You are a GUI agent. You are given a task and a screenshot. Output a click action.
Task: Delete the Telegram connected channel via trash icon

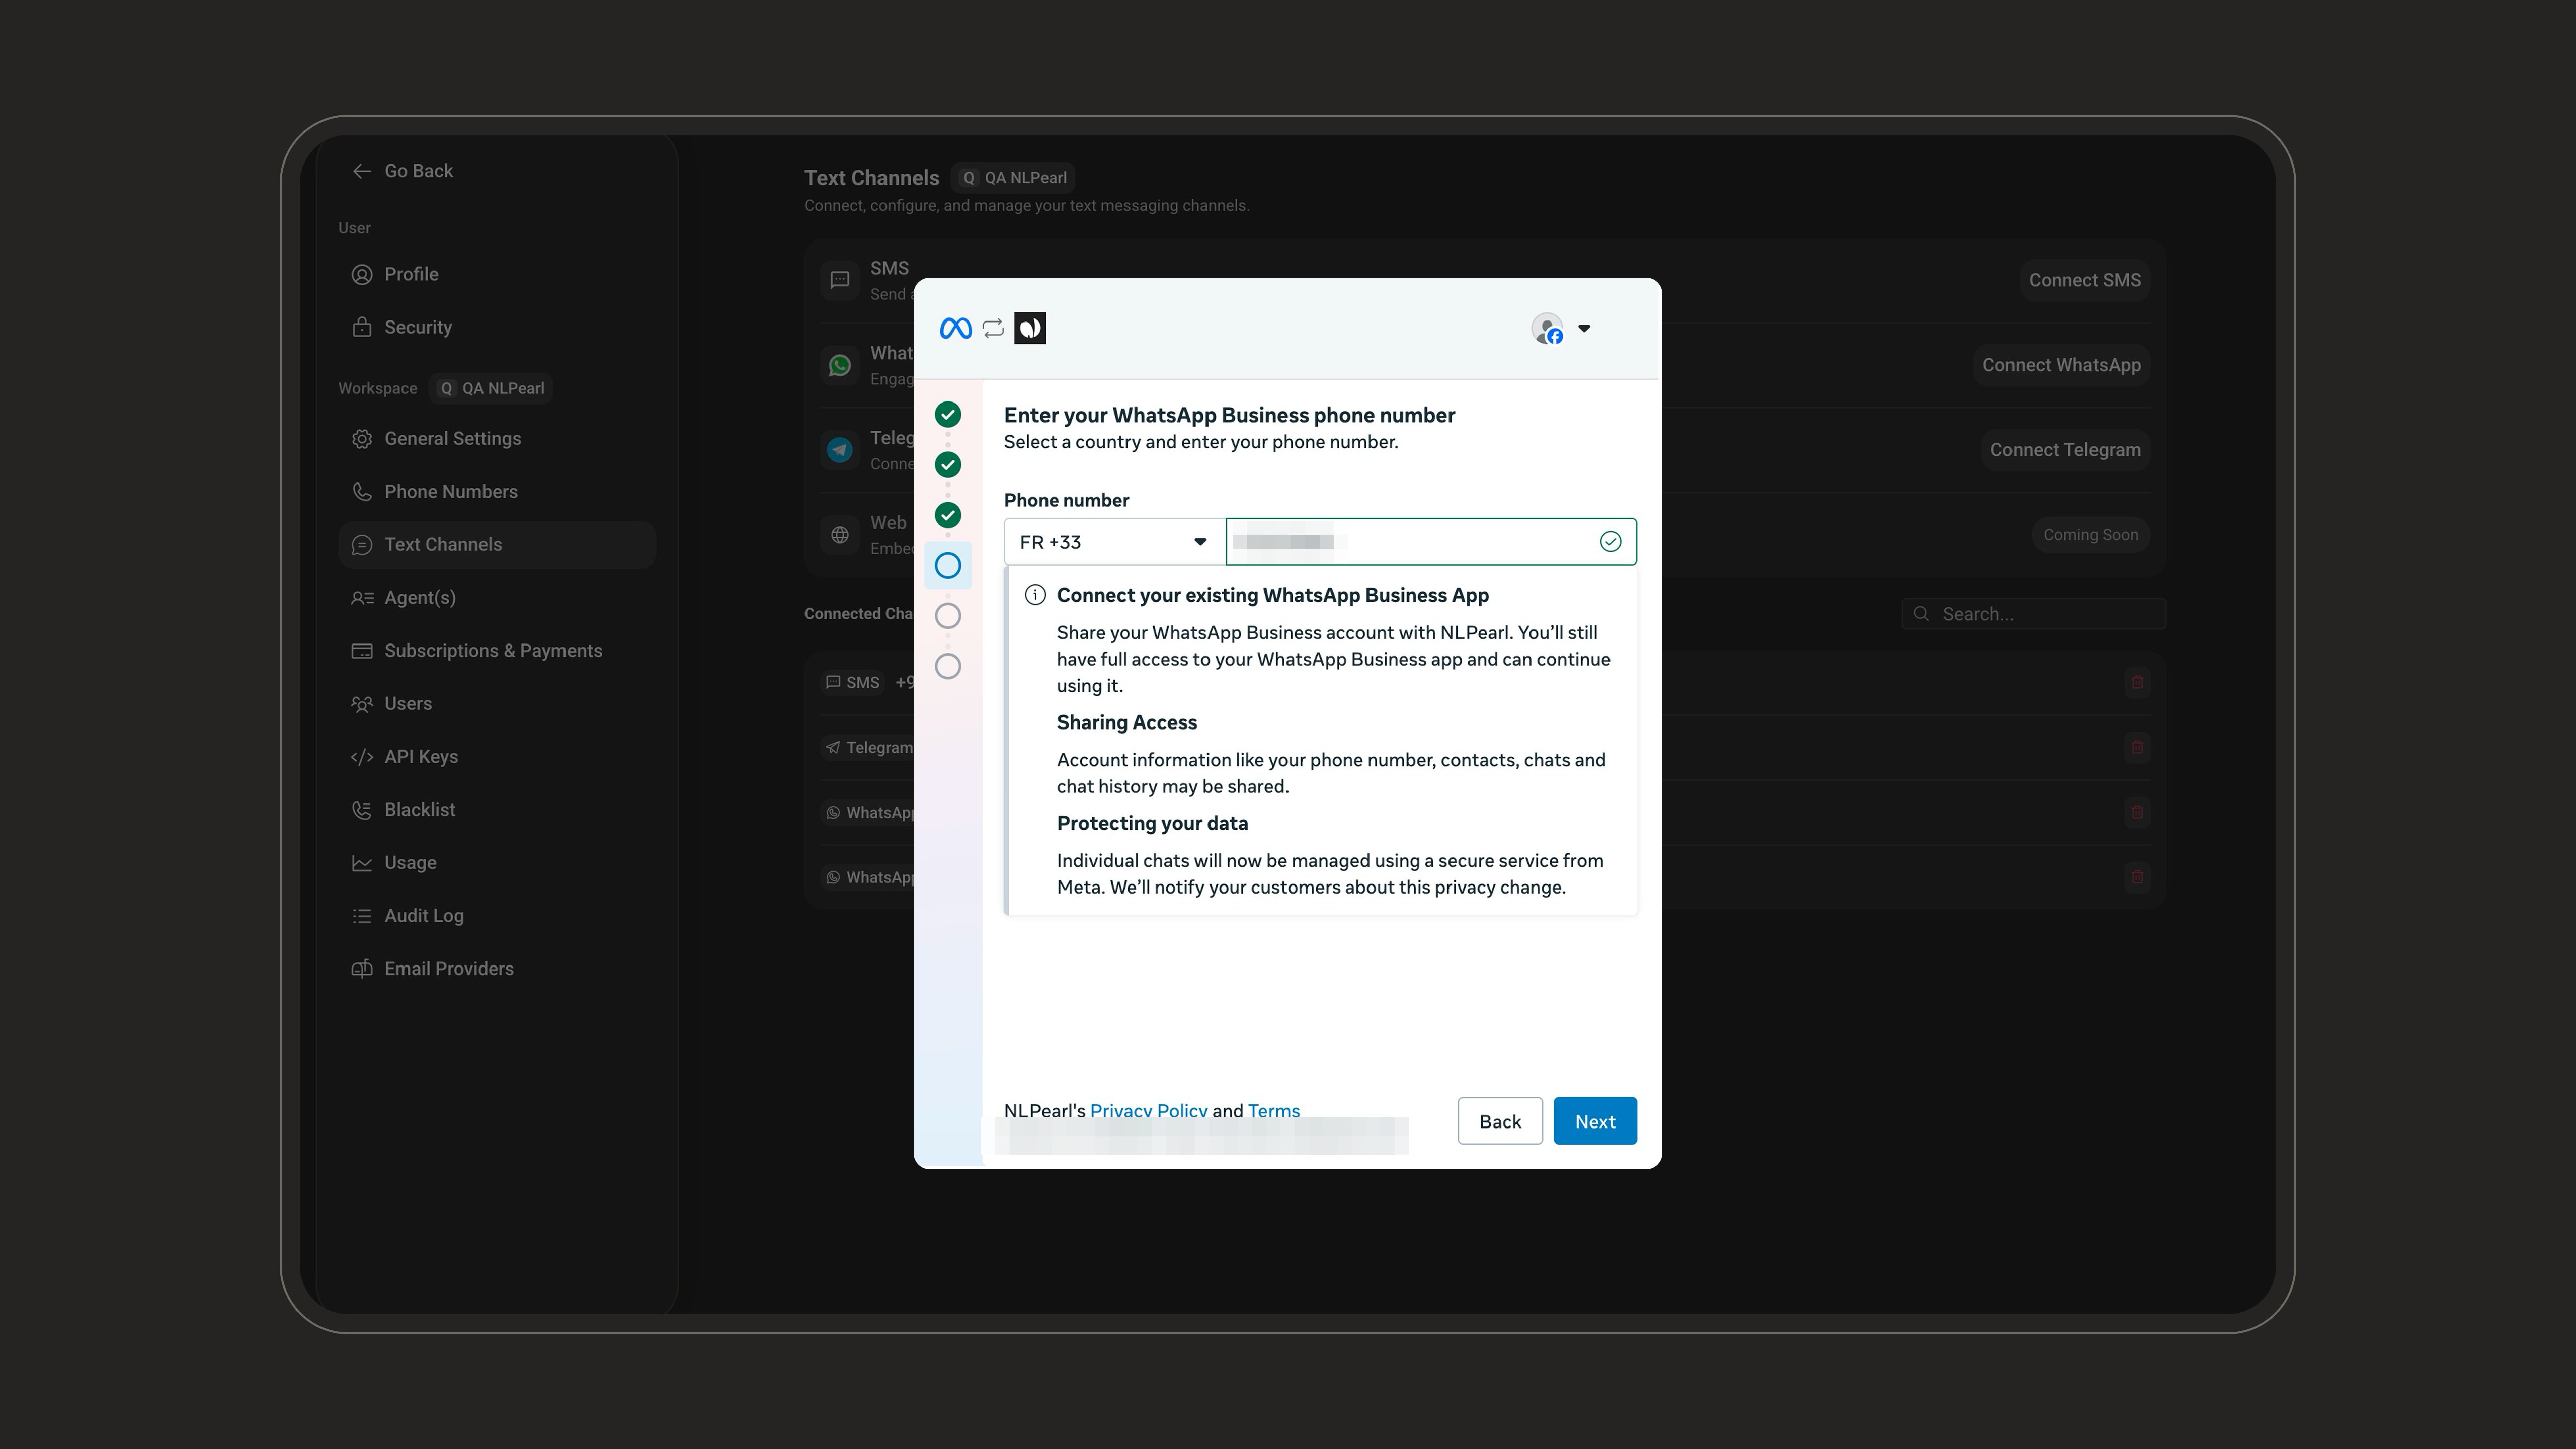coord(2137,747)
